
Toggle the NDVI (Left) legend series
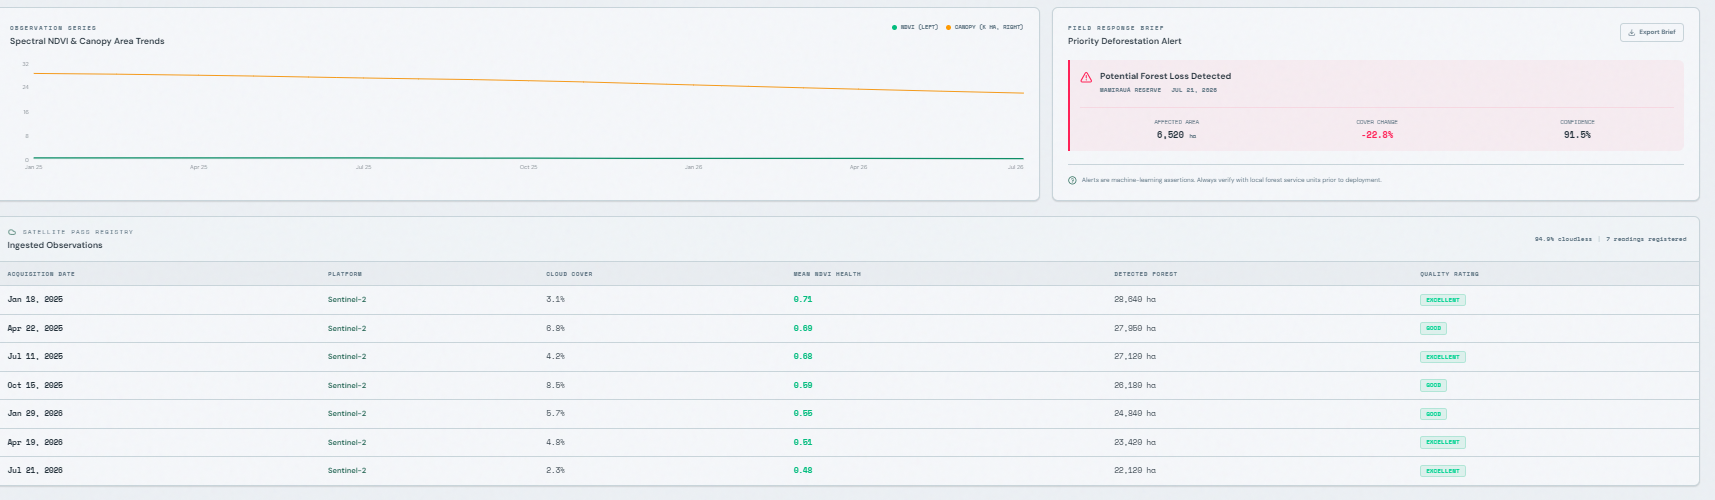click(915, 27)
